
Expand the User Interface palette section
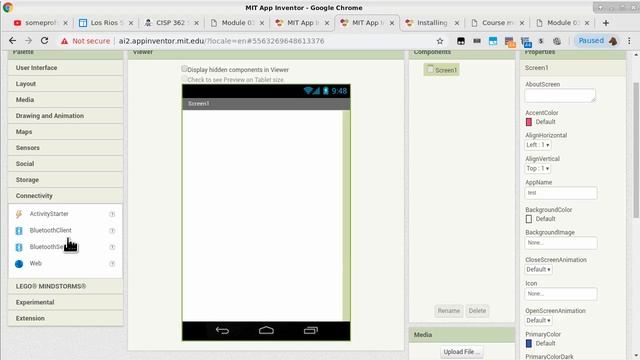coord(65,68)
